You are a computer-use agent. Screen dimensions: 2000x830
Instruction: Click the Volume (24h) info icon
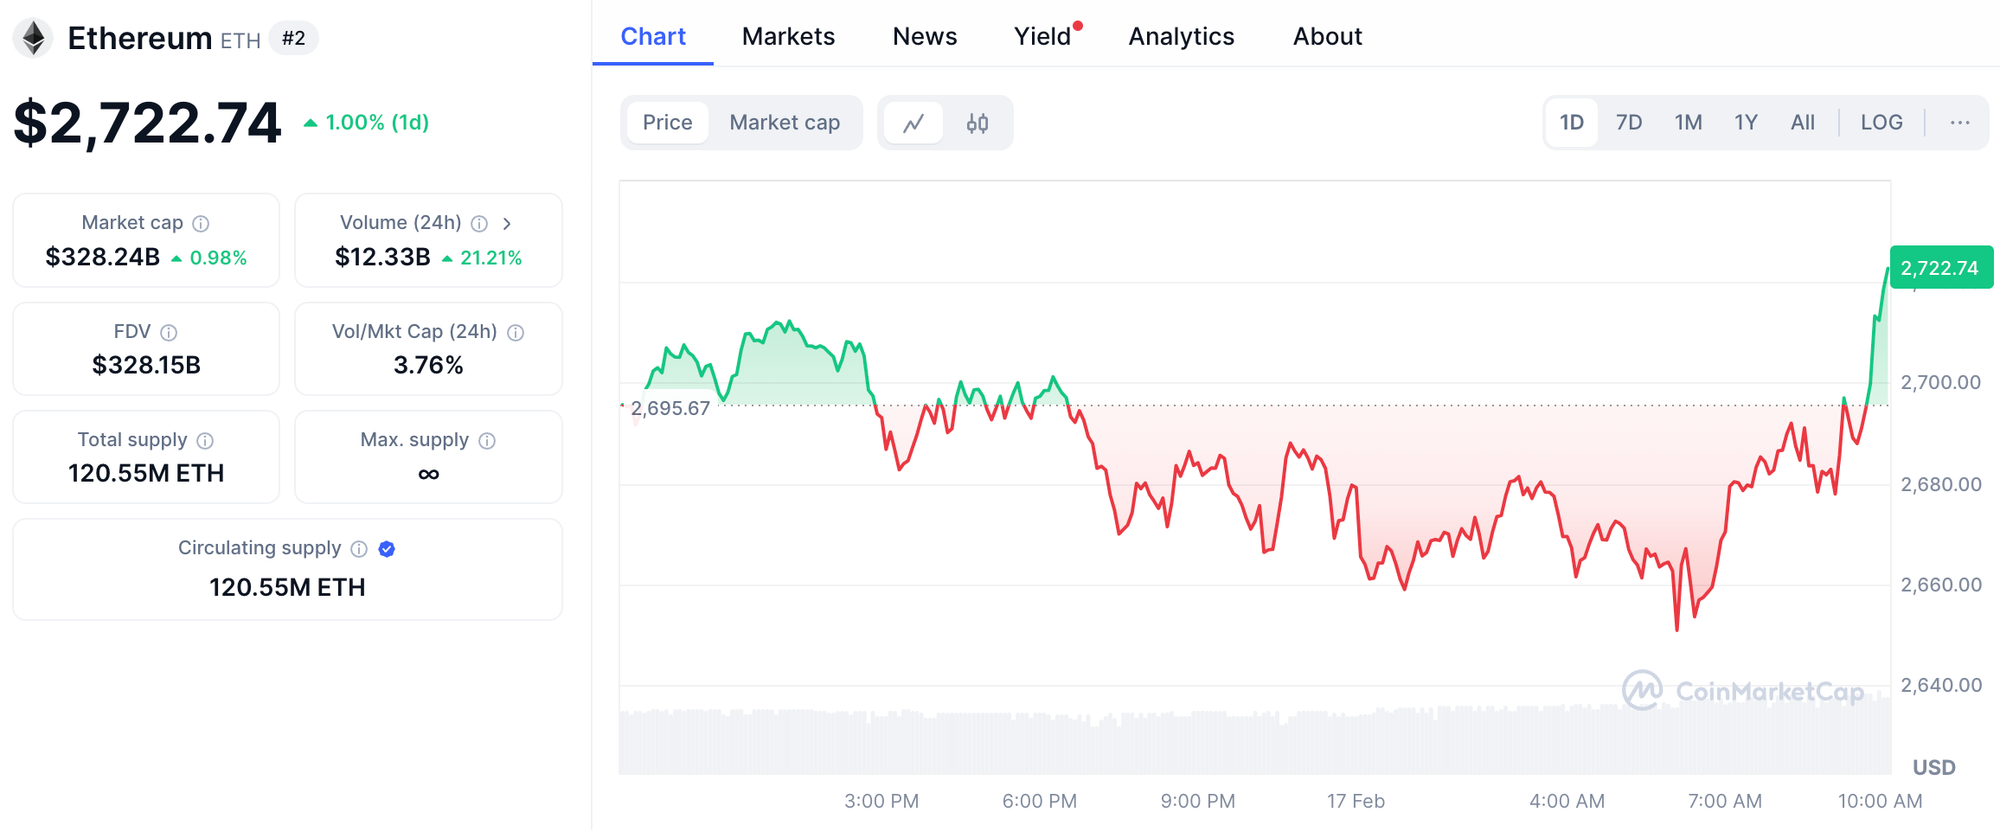tap(479, 223)
